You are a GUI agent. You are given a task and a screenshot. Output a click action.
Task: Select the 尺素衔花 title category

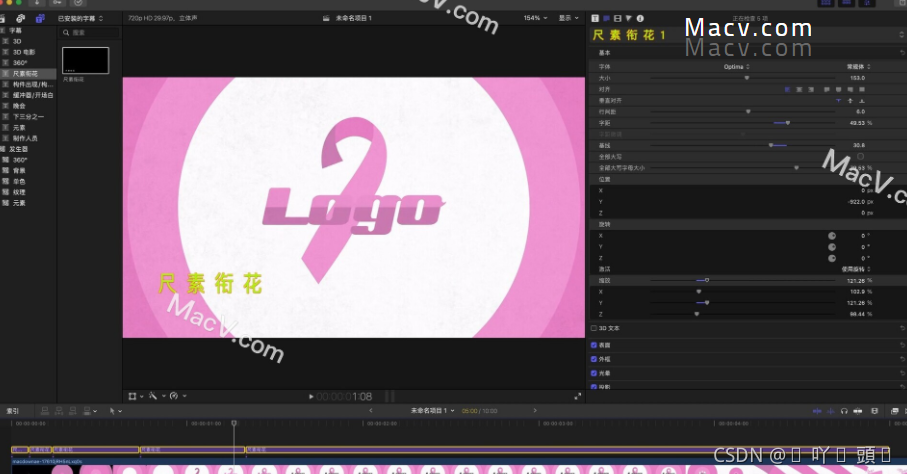point(25,74)
